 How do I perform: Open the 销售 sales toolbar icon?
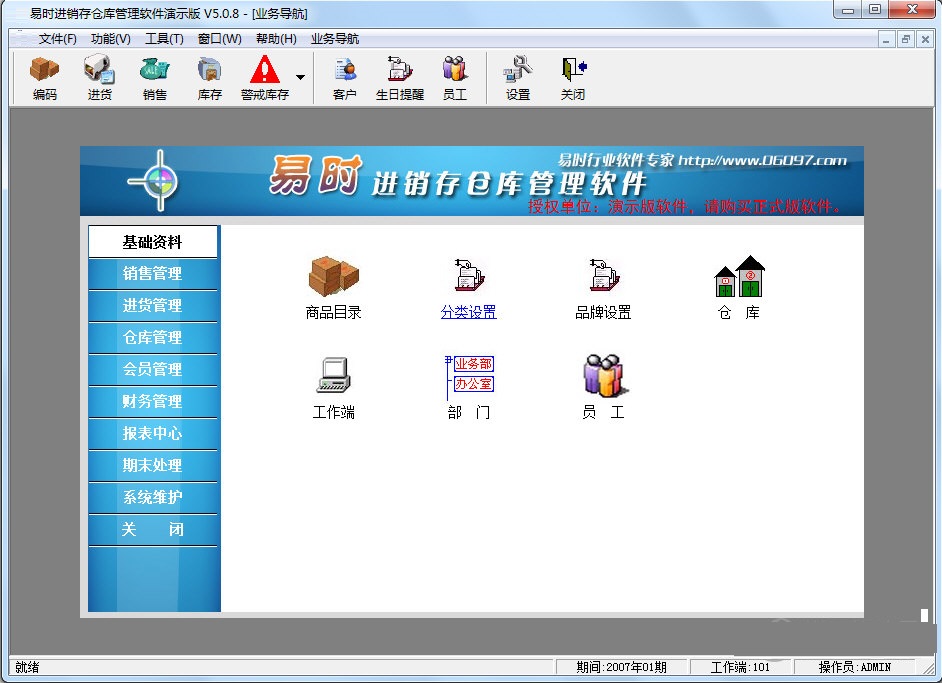[x=154, y=77]
